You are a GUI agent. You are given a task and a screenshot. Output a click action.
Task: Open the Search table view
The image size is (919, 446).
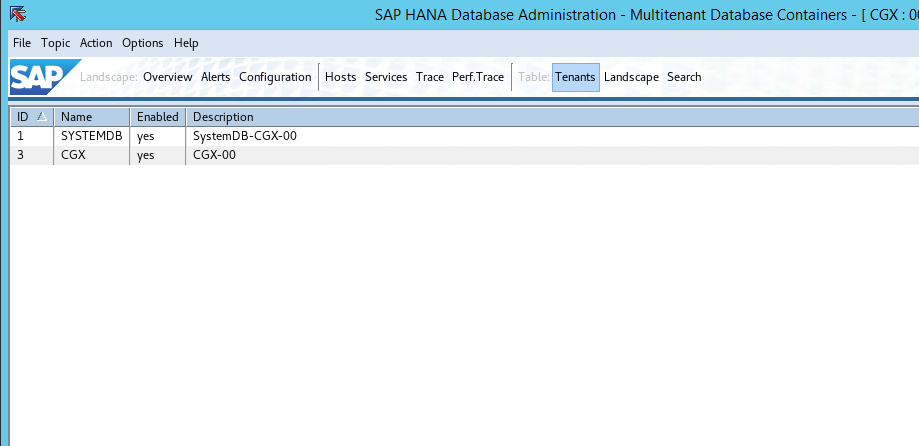pos(684,77)
